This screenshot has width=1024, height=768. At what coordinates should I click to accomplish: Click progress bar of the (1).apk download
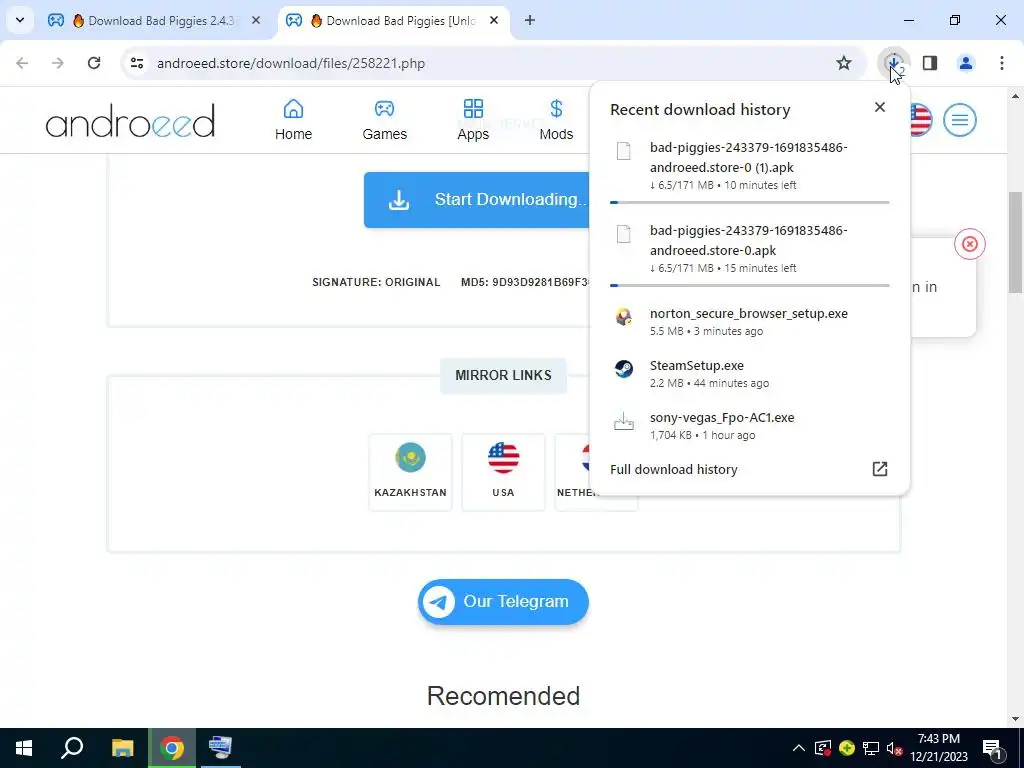(x=749, y=202)
